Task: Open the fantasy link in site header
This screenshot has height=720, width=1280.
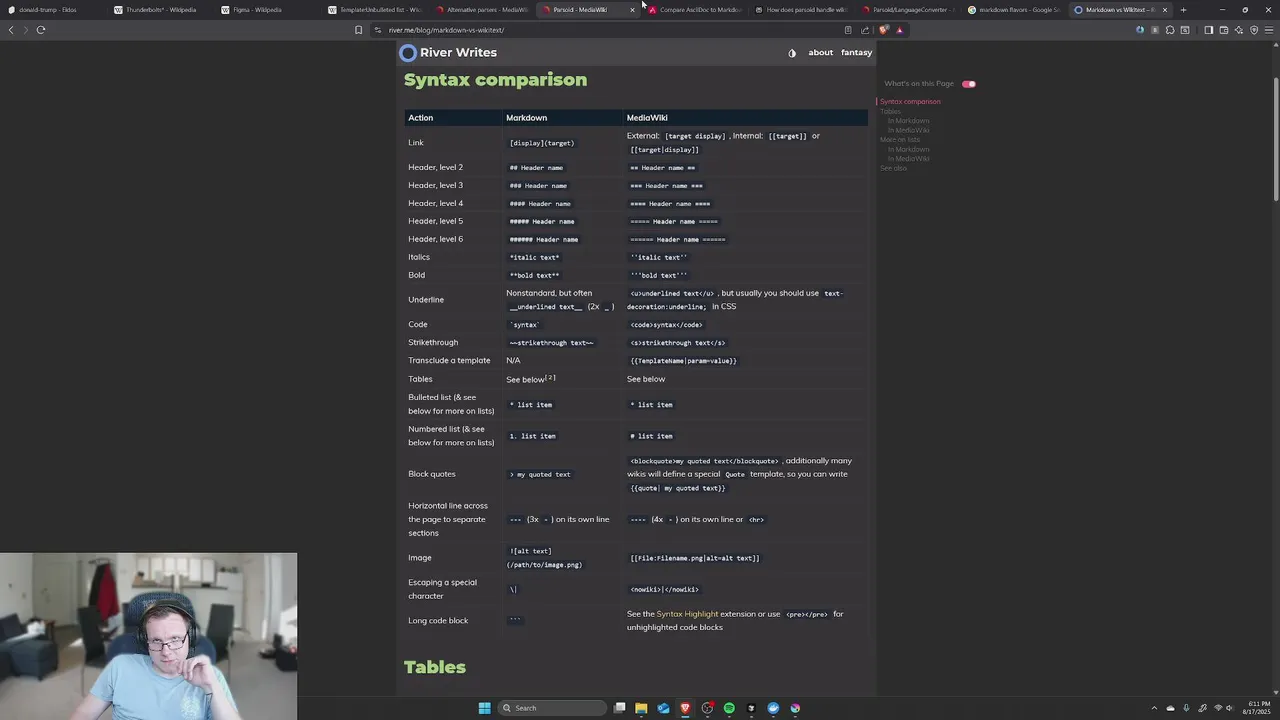Action: [x=856, y=53]
